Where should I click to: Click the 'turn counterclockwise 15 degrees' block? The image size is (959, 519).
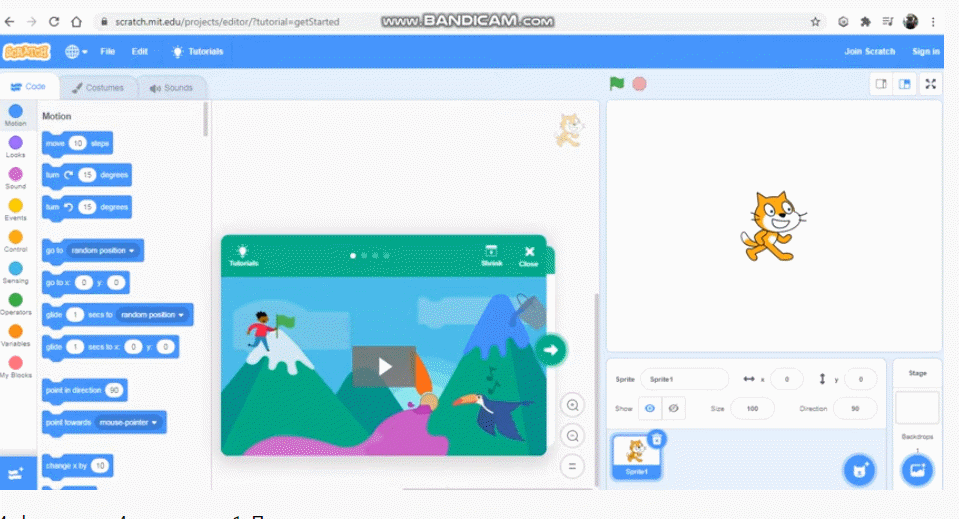pos(86,207)
